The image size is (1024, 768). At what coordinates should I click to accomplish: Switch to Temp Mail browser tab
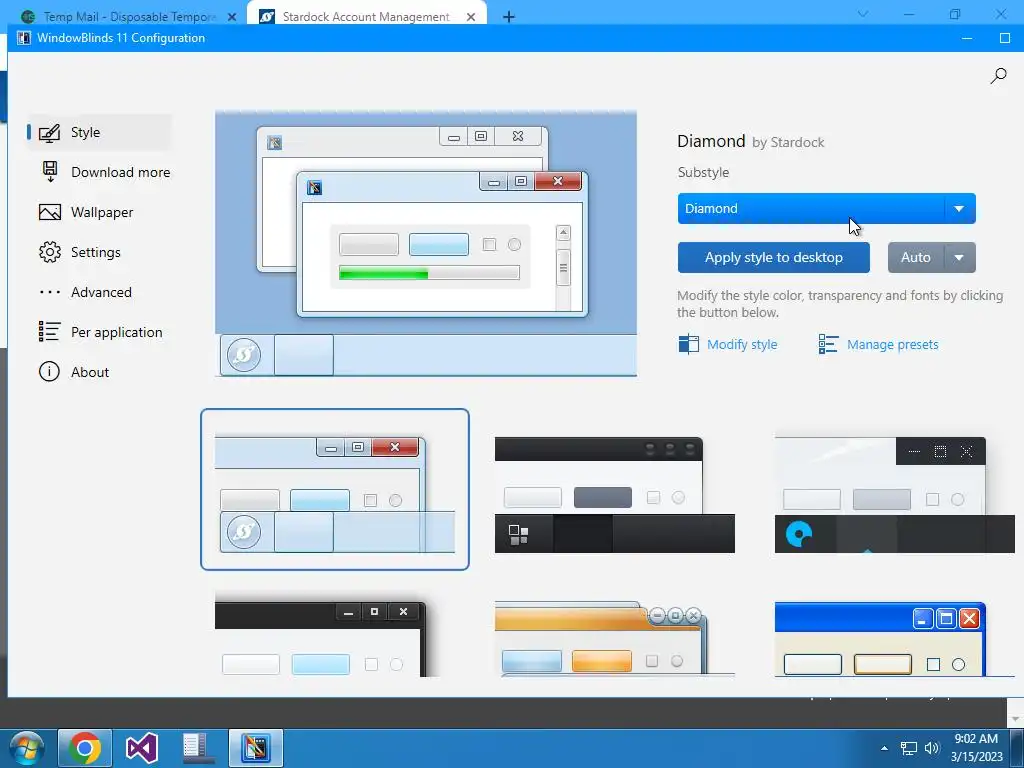point(128,16)
